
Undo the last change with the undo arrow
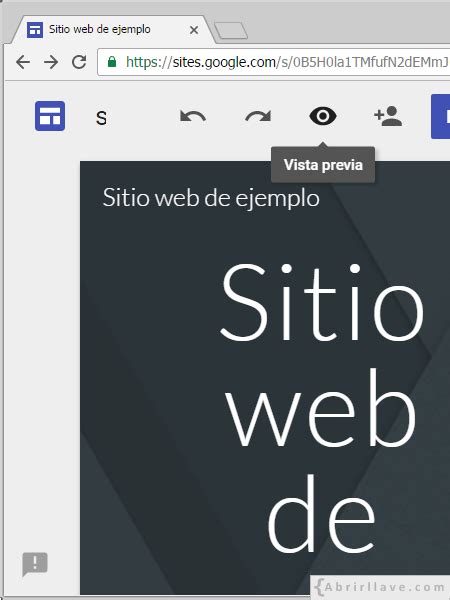click(193, 116)
